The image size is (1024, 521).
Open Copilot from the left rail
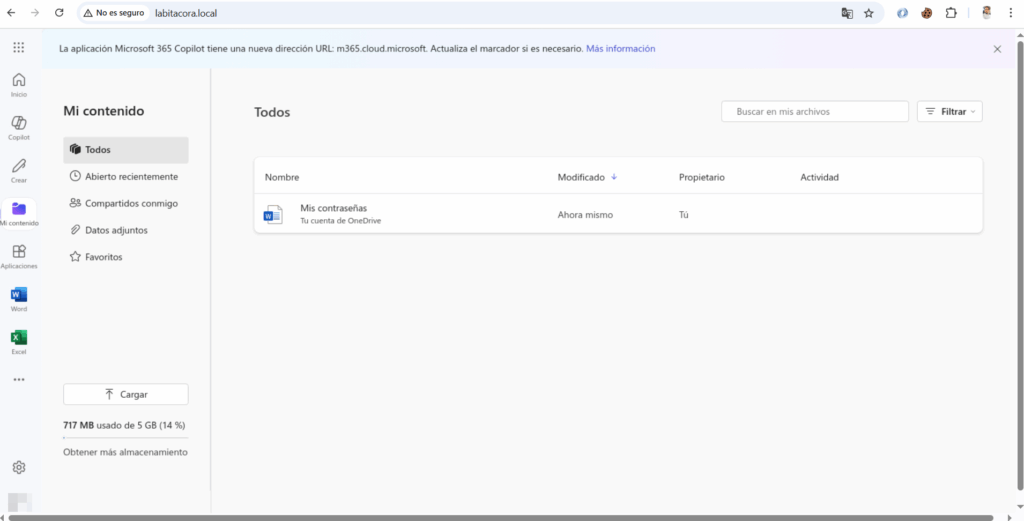(19, 127)
